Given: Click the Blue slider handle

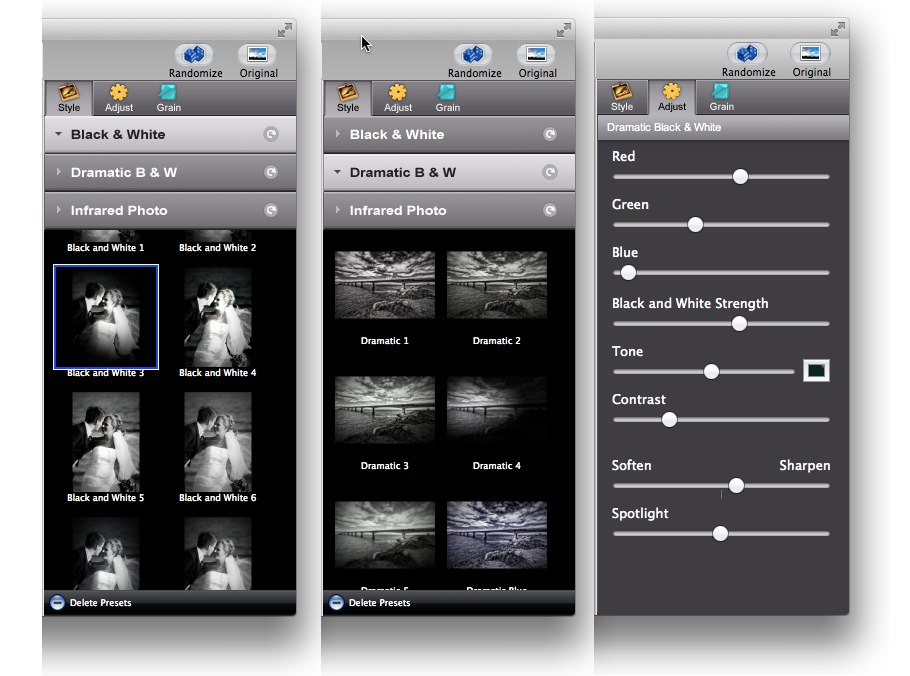Looking at the screenshot, I should tap(628, 273).
